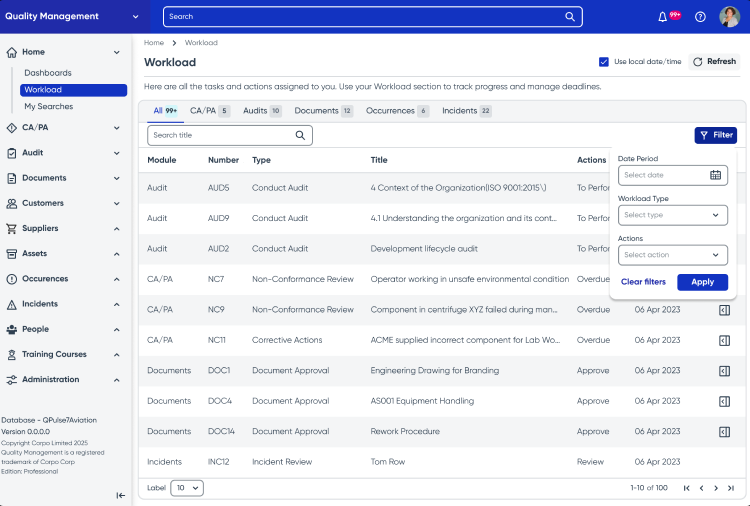Switch to the CA/PA tab
750x506 pixels.
point(210,111)
